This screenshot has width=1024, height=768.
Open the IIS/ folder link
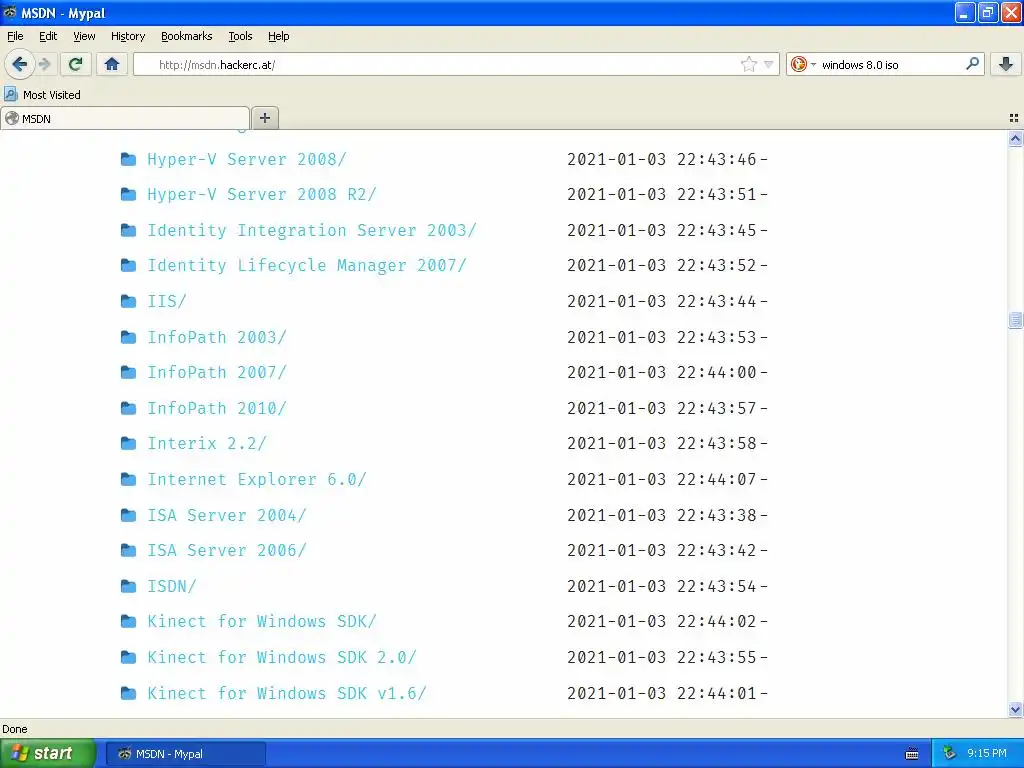[167, 301]
